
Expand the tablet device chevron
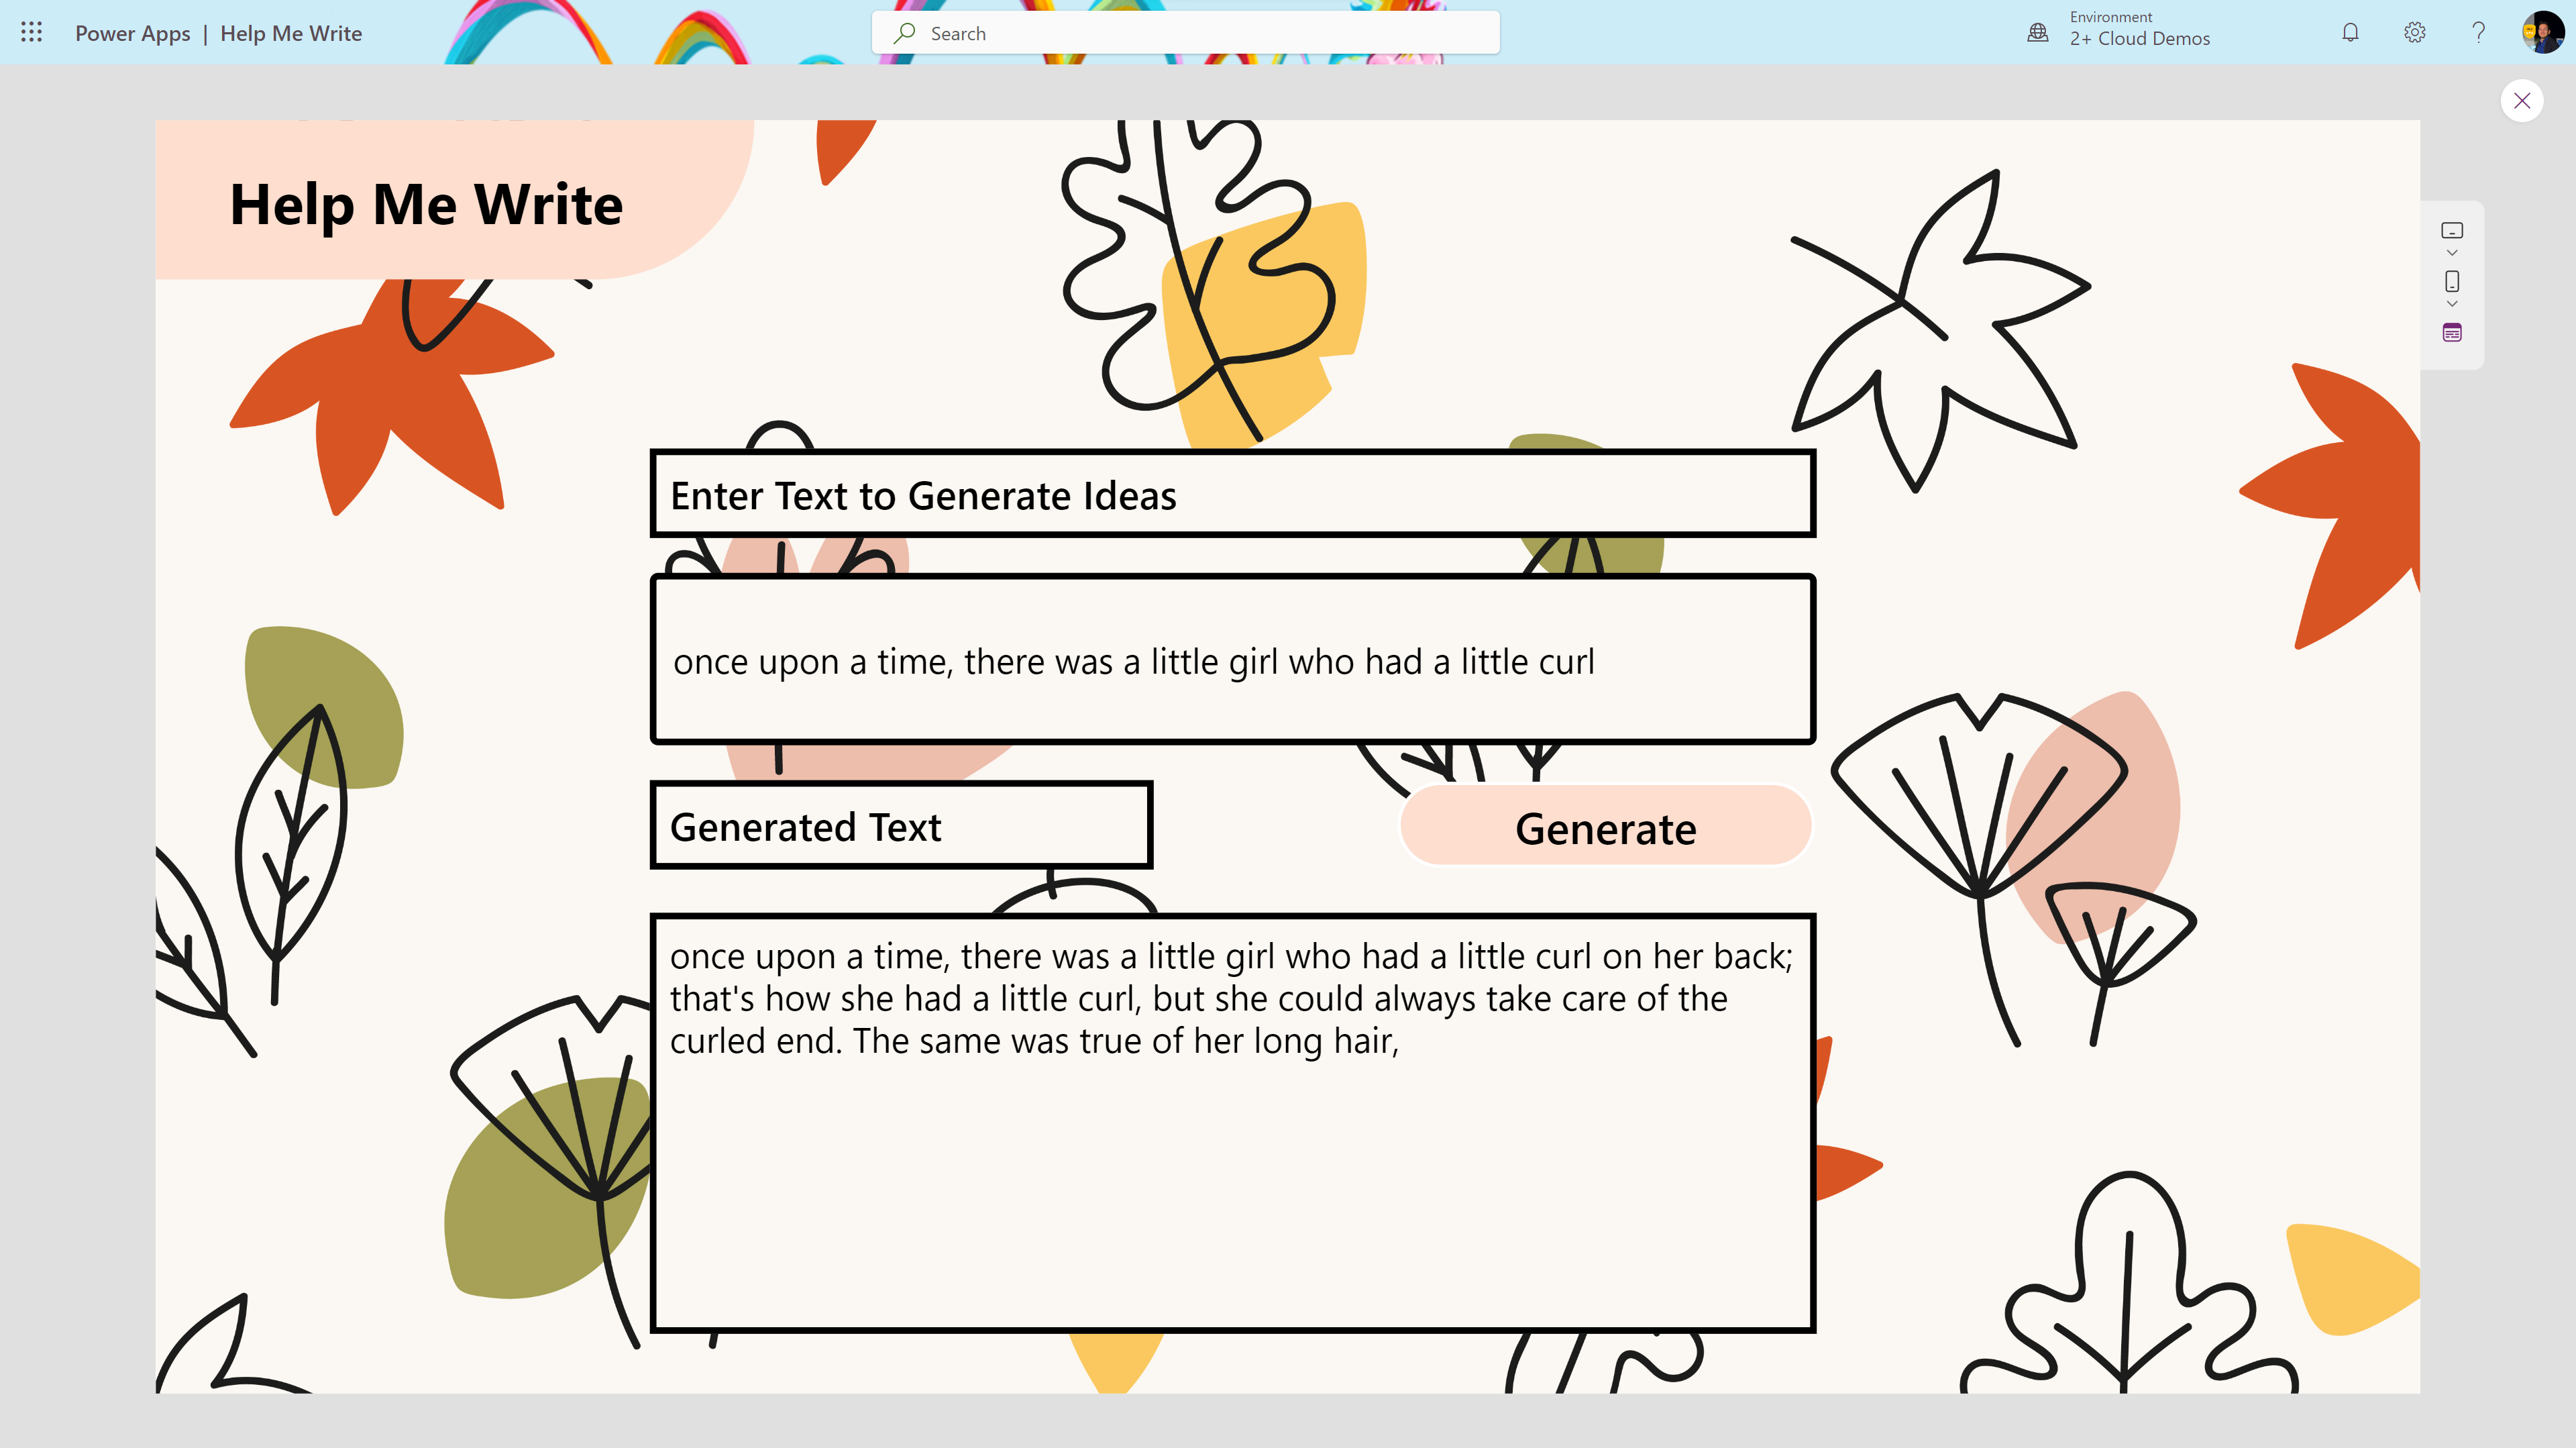(2451, 253)
